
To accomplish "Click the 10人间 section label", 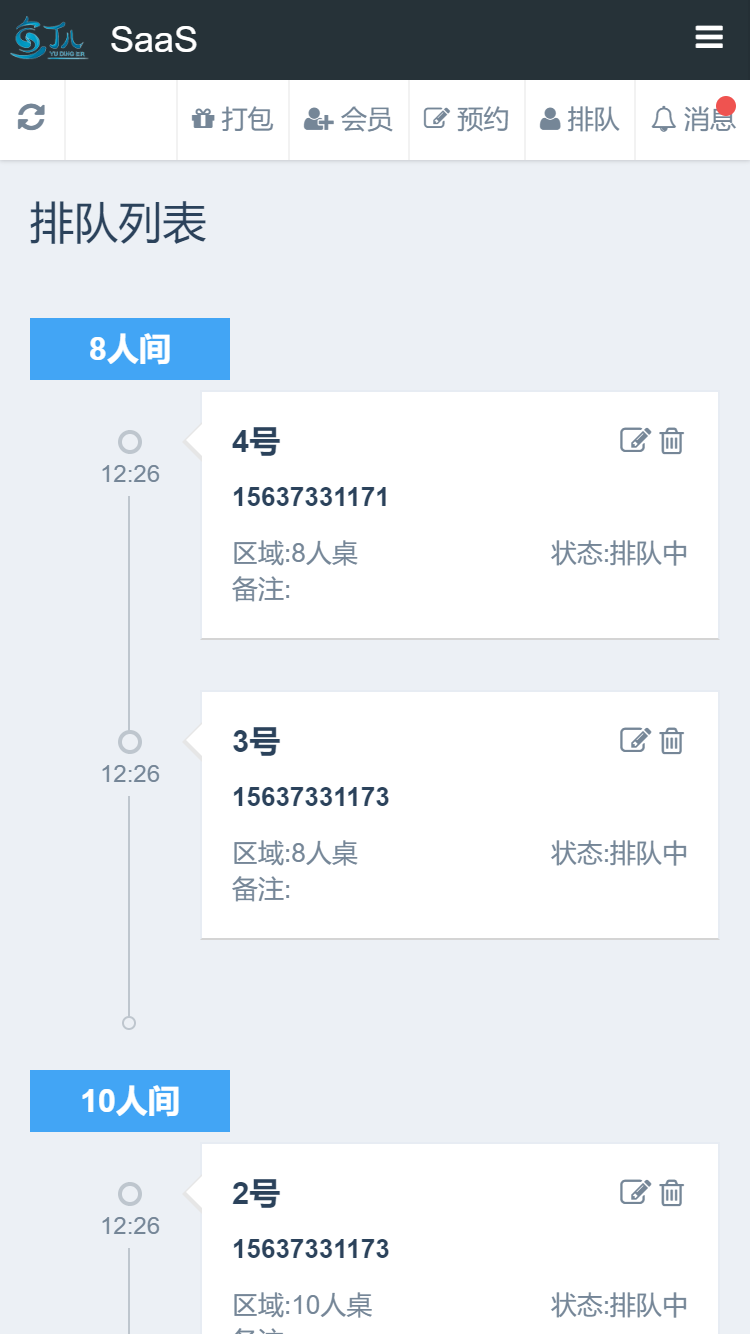I will click(x=130, y=1101).
